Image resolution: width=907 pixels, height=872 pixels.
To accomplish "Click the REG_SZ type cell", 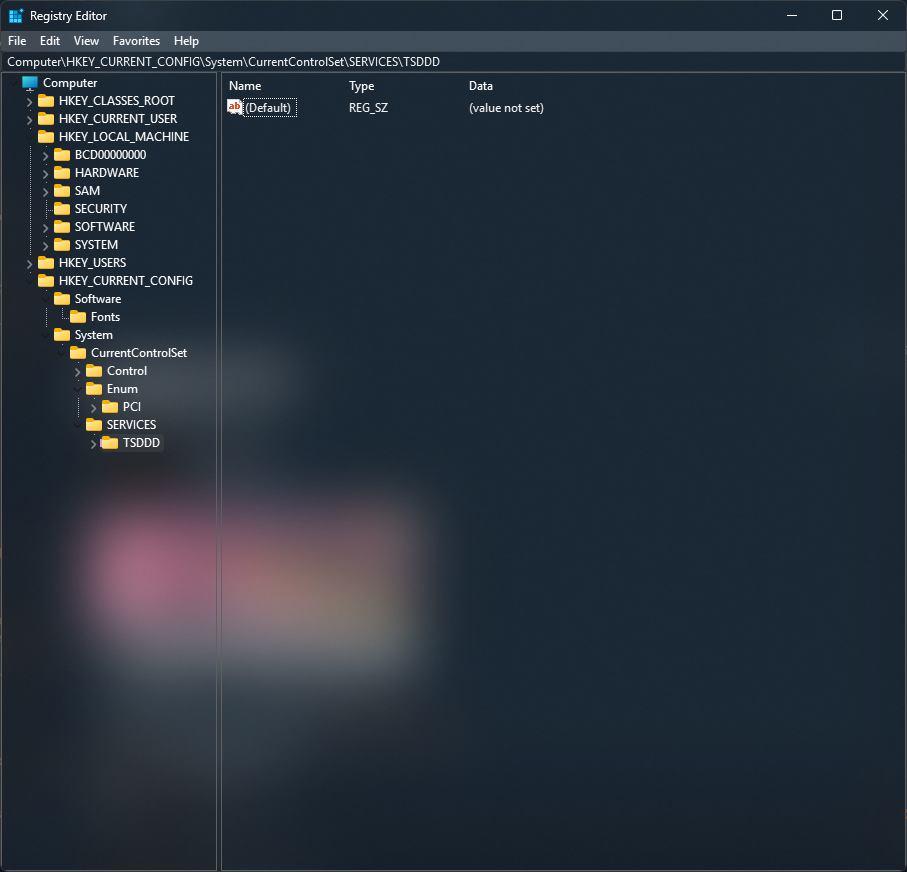I will pos(368,108).
